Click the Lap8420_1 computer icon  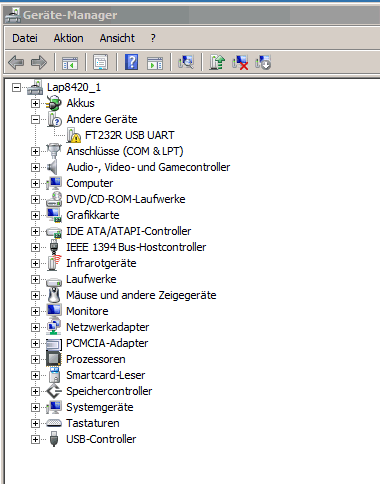pos(35,87)
